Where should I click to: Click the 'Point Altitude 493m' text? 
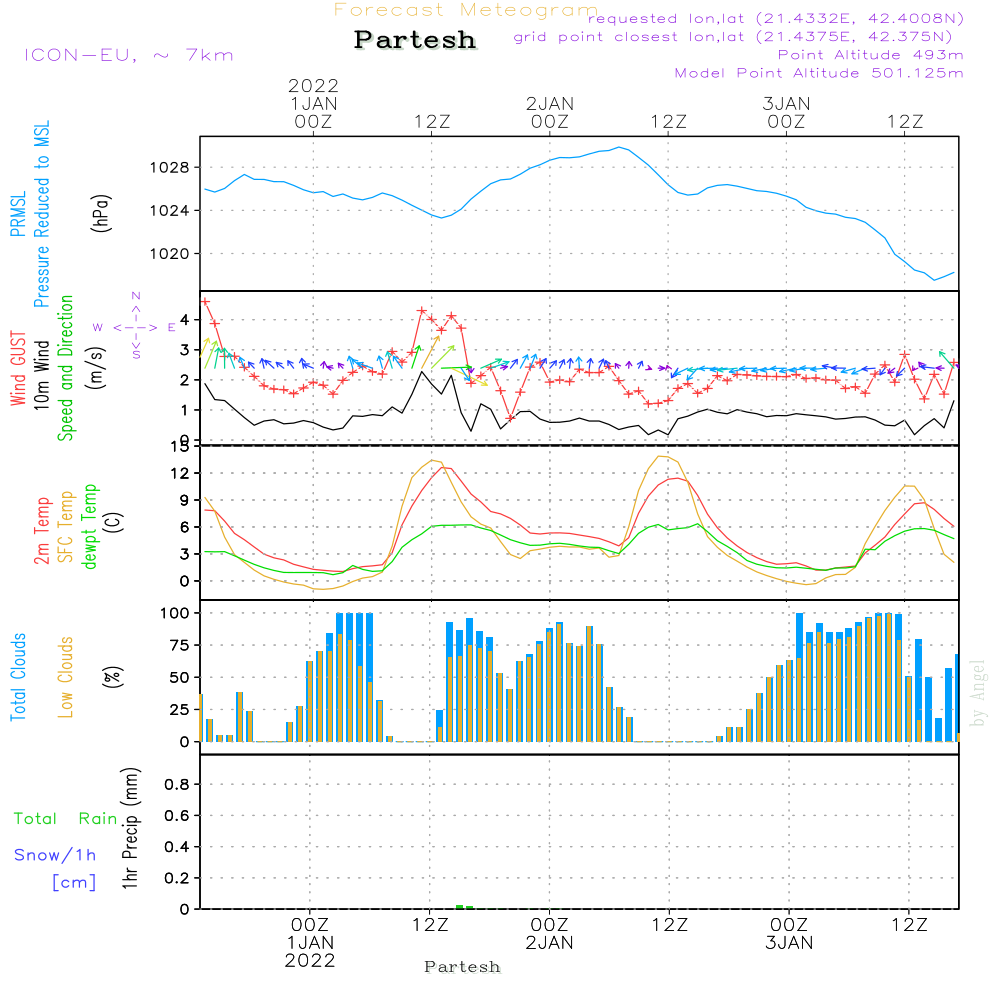pyautogui.click(x=871, y=55)
